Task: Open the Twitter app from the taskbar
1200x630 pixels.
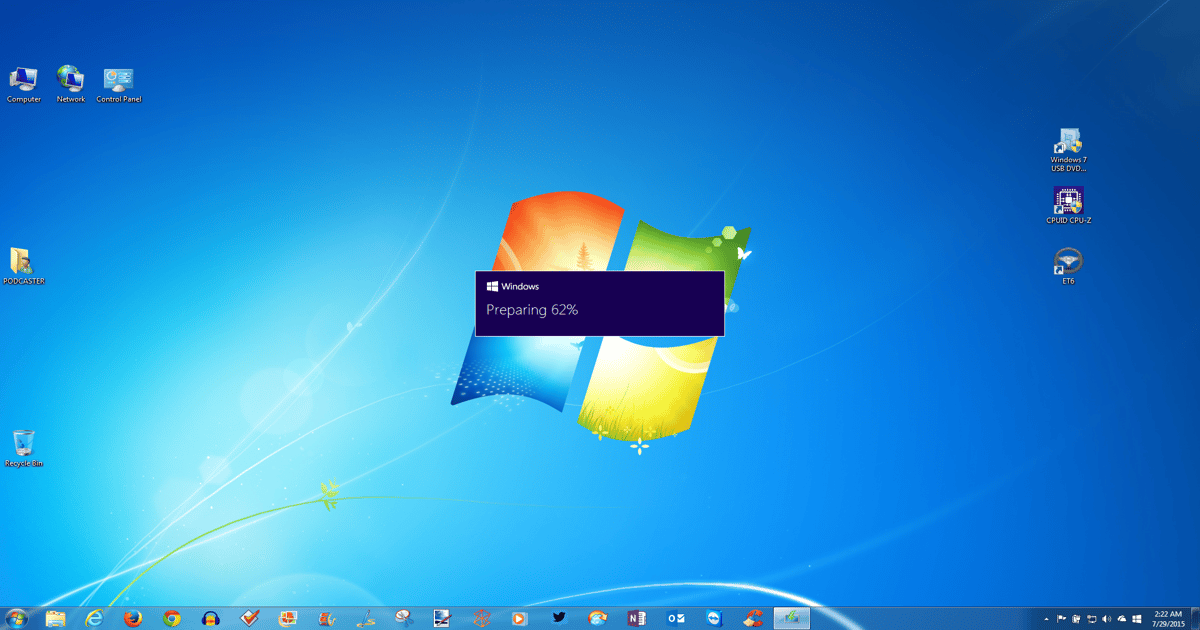Action: [558, 617]
